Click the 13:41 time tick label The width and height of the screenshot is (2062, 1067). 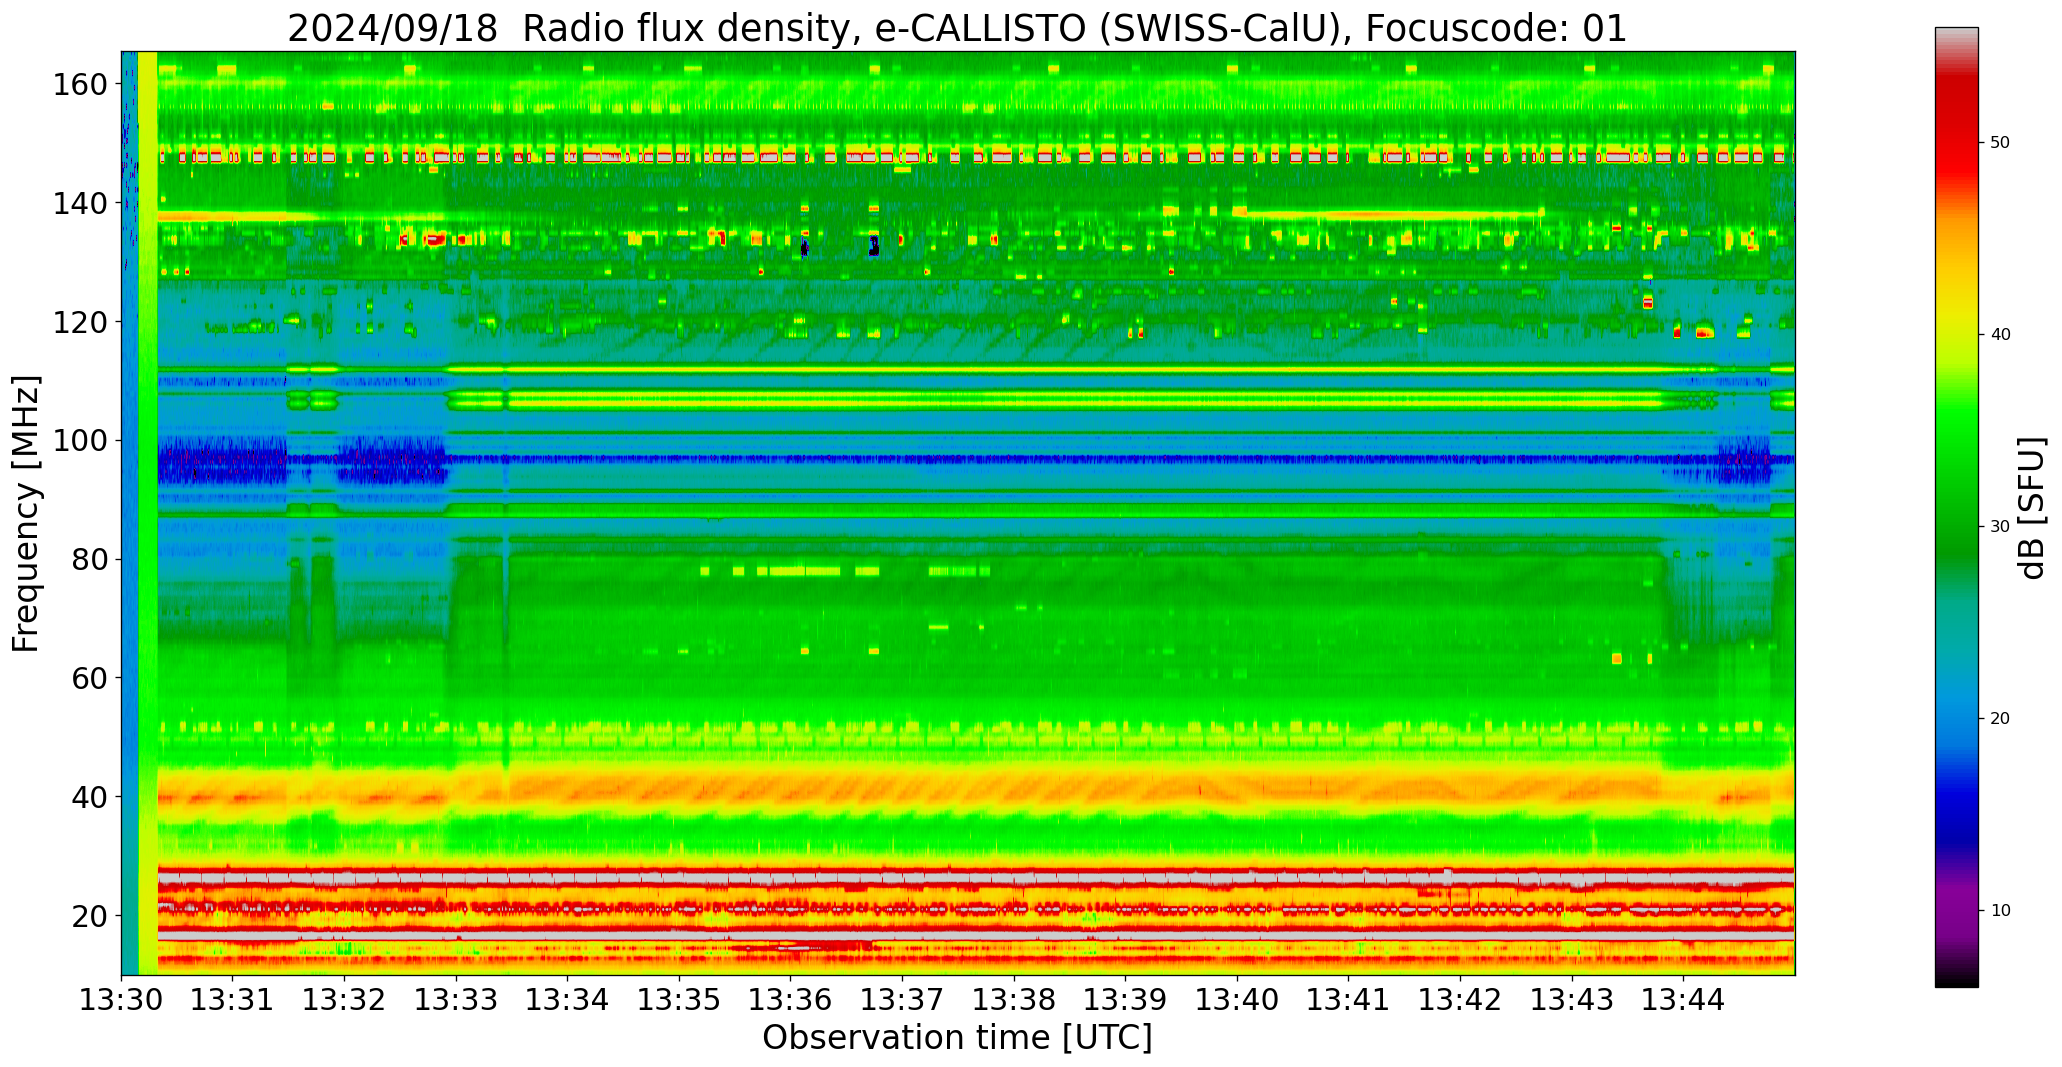pyautogui.click(x=1348, y=1000)
